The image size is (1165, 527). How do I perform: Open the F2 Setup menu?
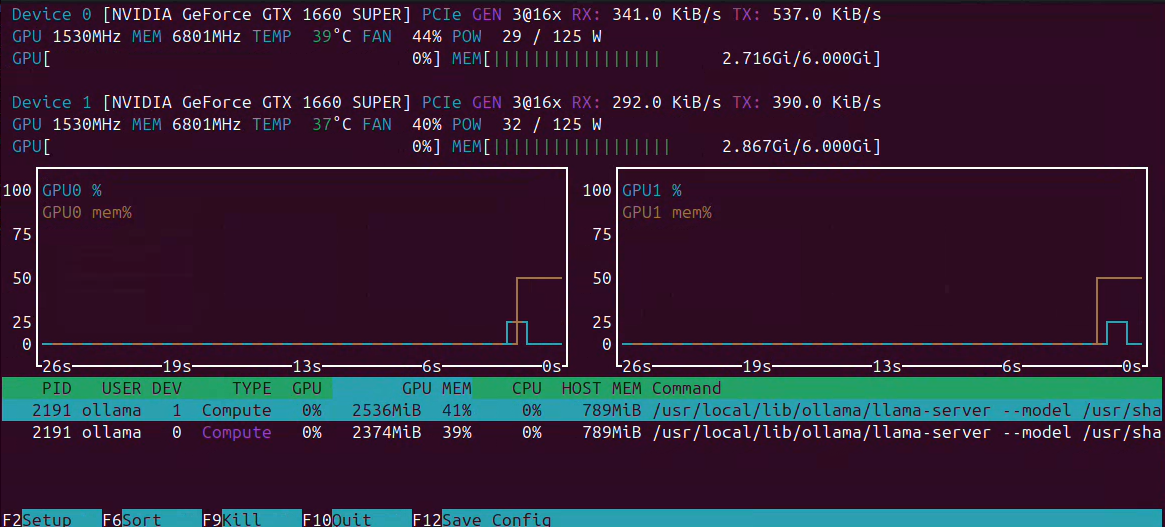pos(51,519)
